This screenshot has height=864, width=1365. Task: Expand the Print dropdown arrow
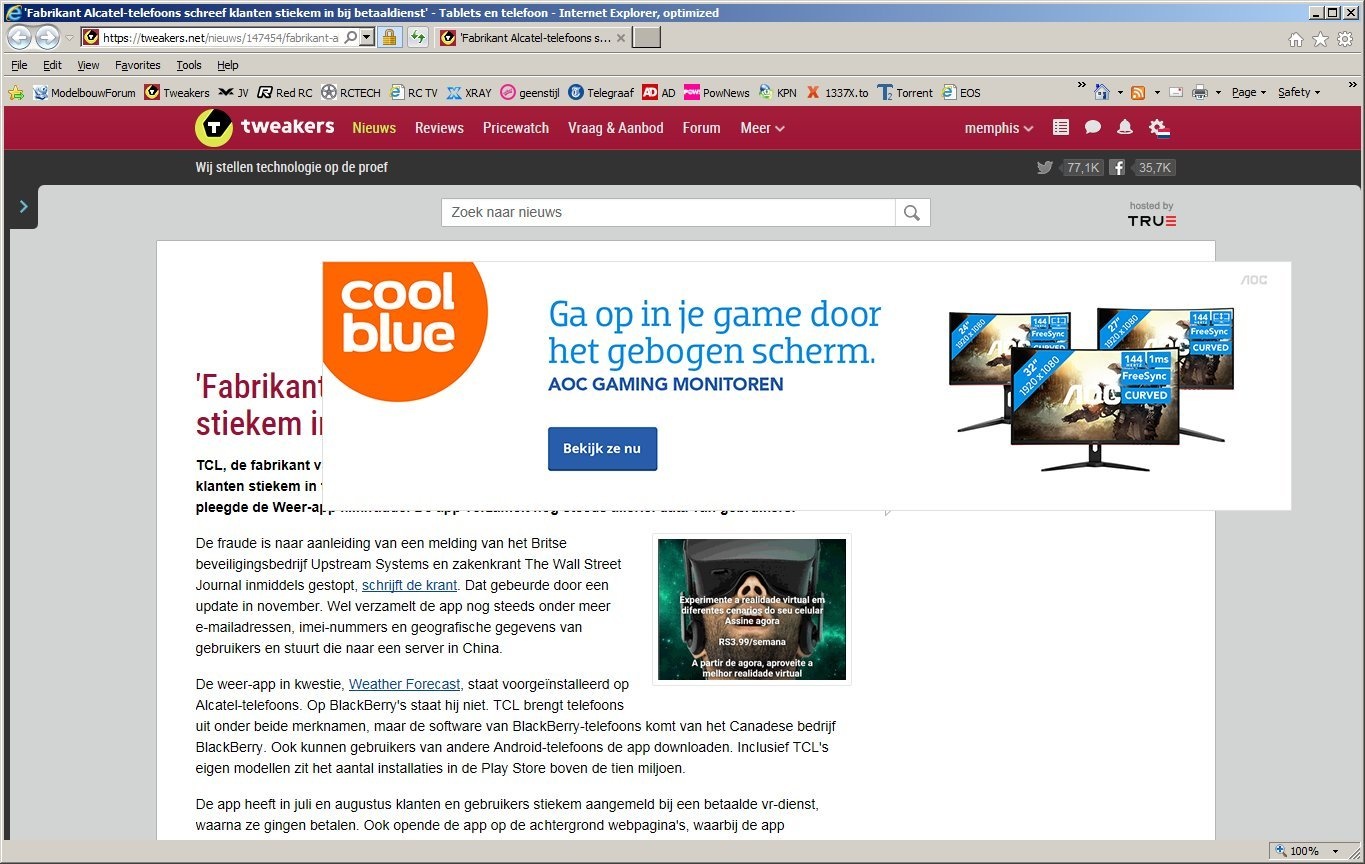[x=1218, y=92]
